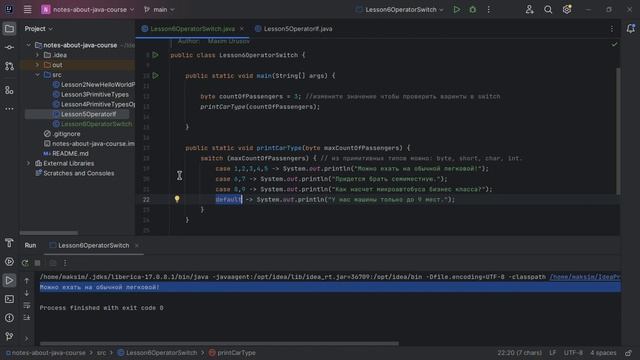Open the Commit tool window
The height and width of the screenshot is (360, 640).
(9, 47)
